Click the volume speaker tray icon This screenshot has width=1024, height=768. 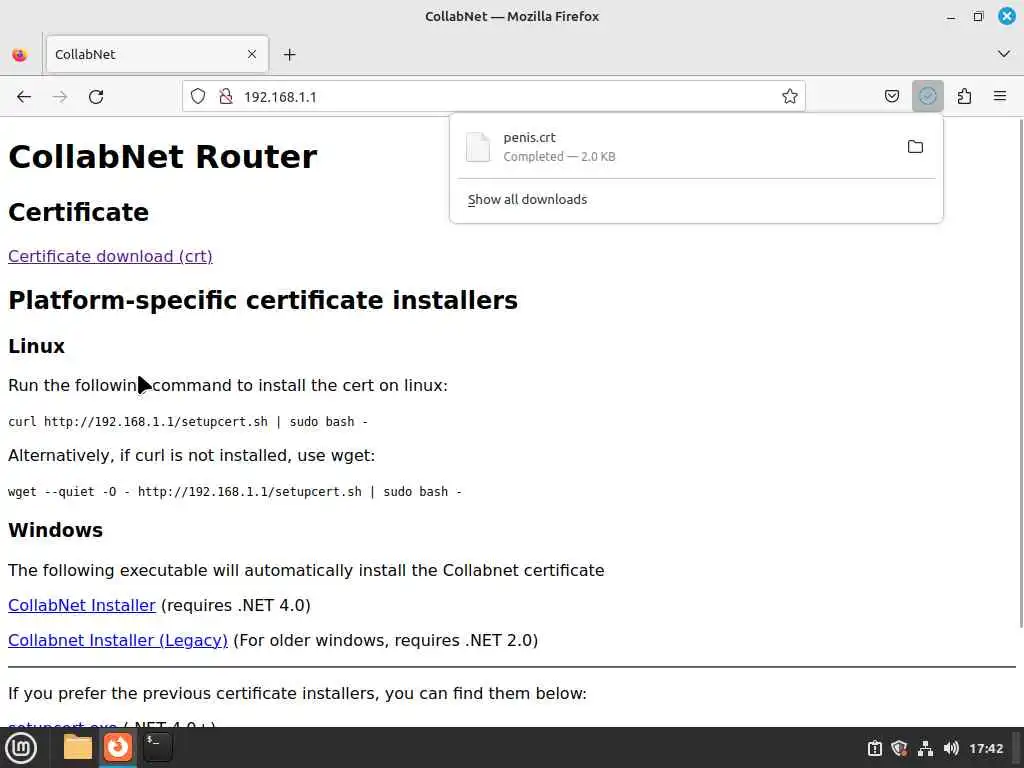tap(951, 748)
